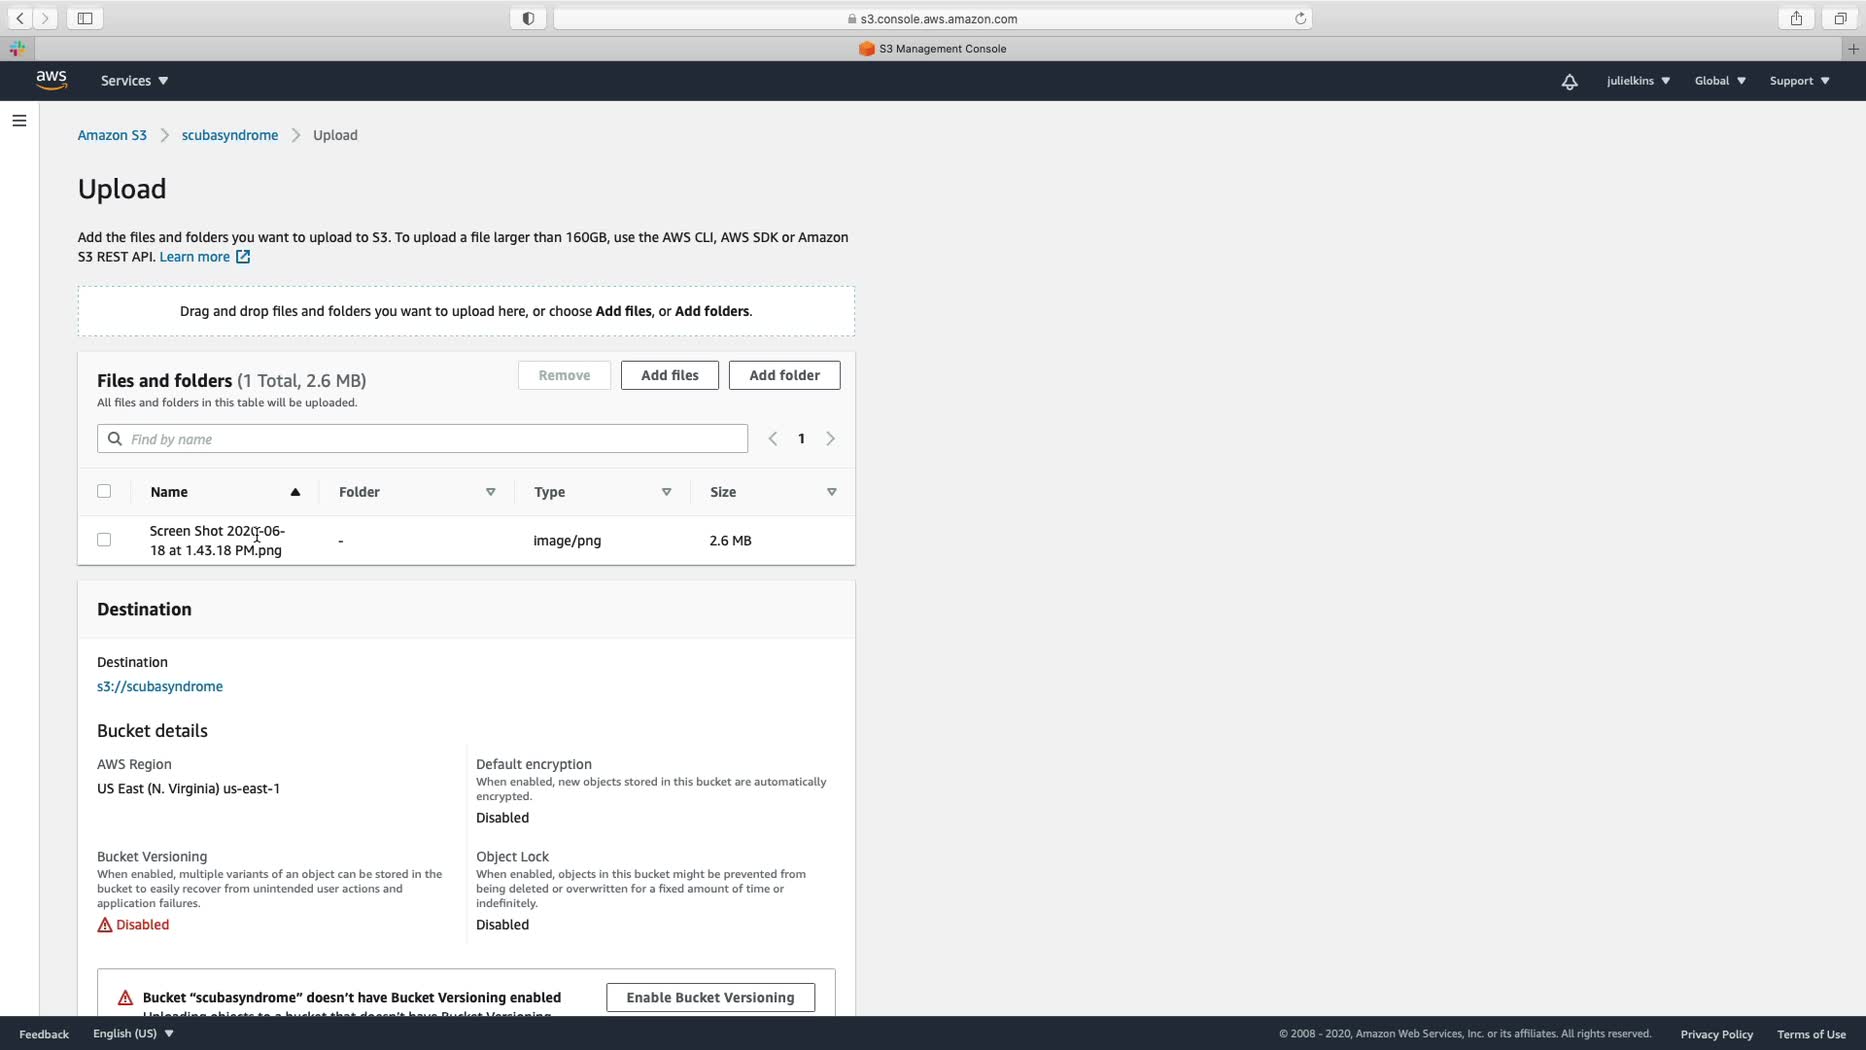Open the pinned Slack tab
Image resolution: width=1866 pixels, height=1050 pixels.
(x=17, y=48)
